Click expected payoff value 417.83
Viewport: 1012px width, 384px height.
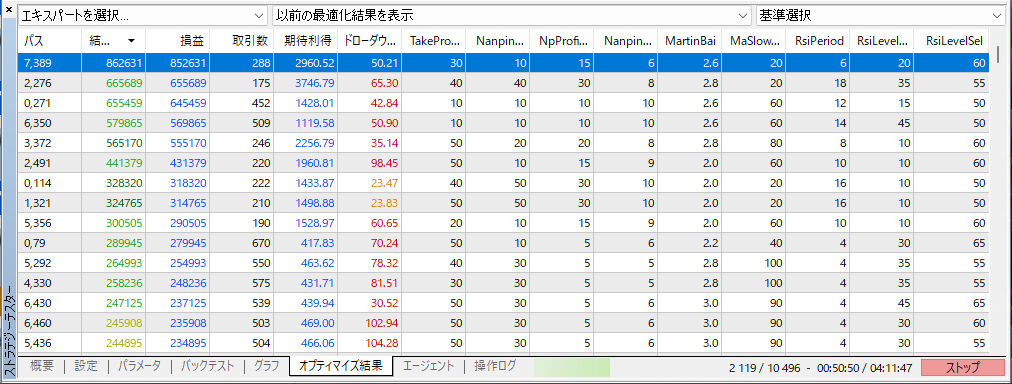click(x=318, y=243)
